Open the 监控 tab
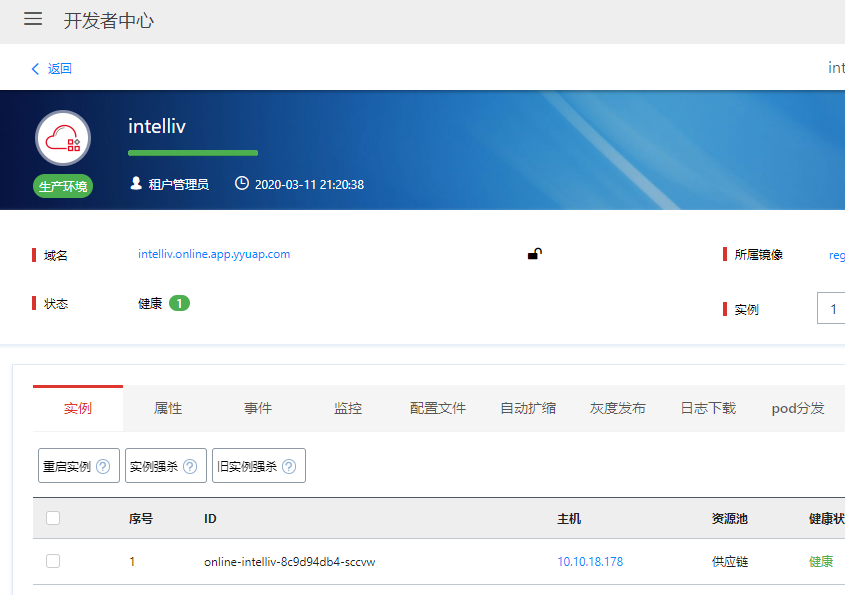Viewport: 845px width, 595px height. pos(348,408)
